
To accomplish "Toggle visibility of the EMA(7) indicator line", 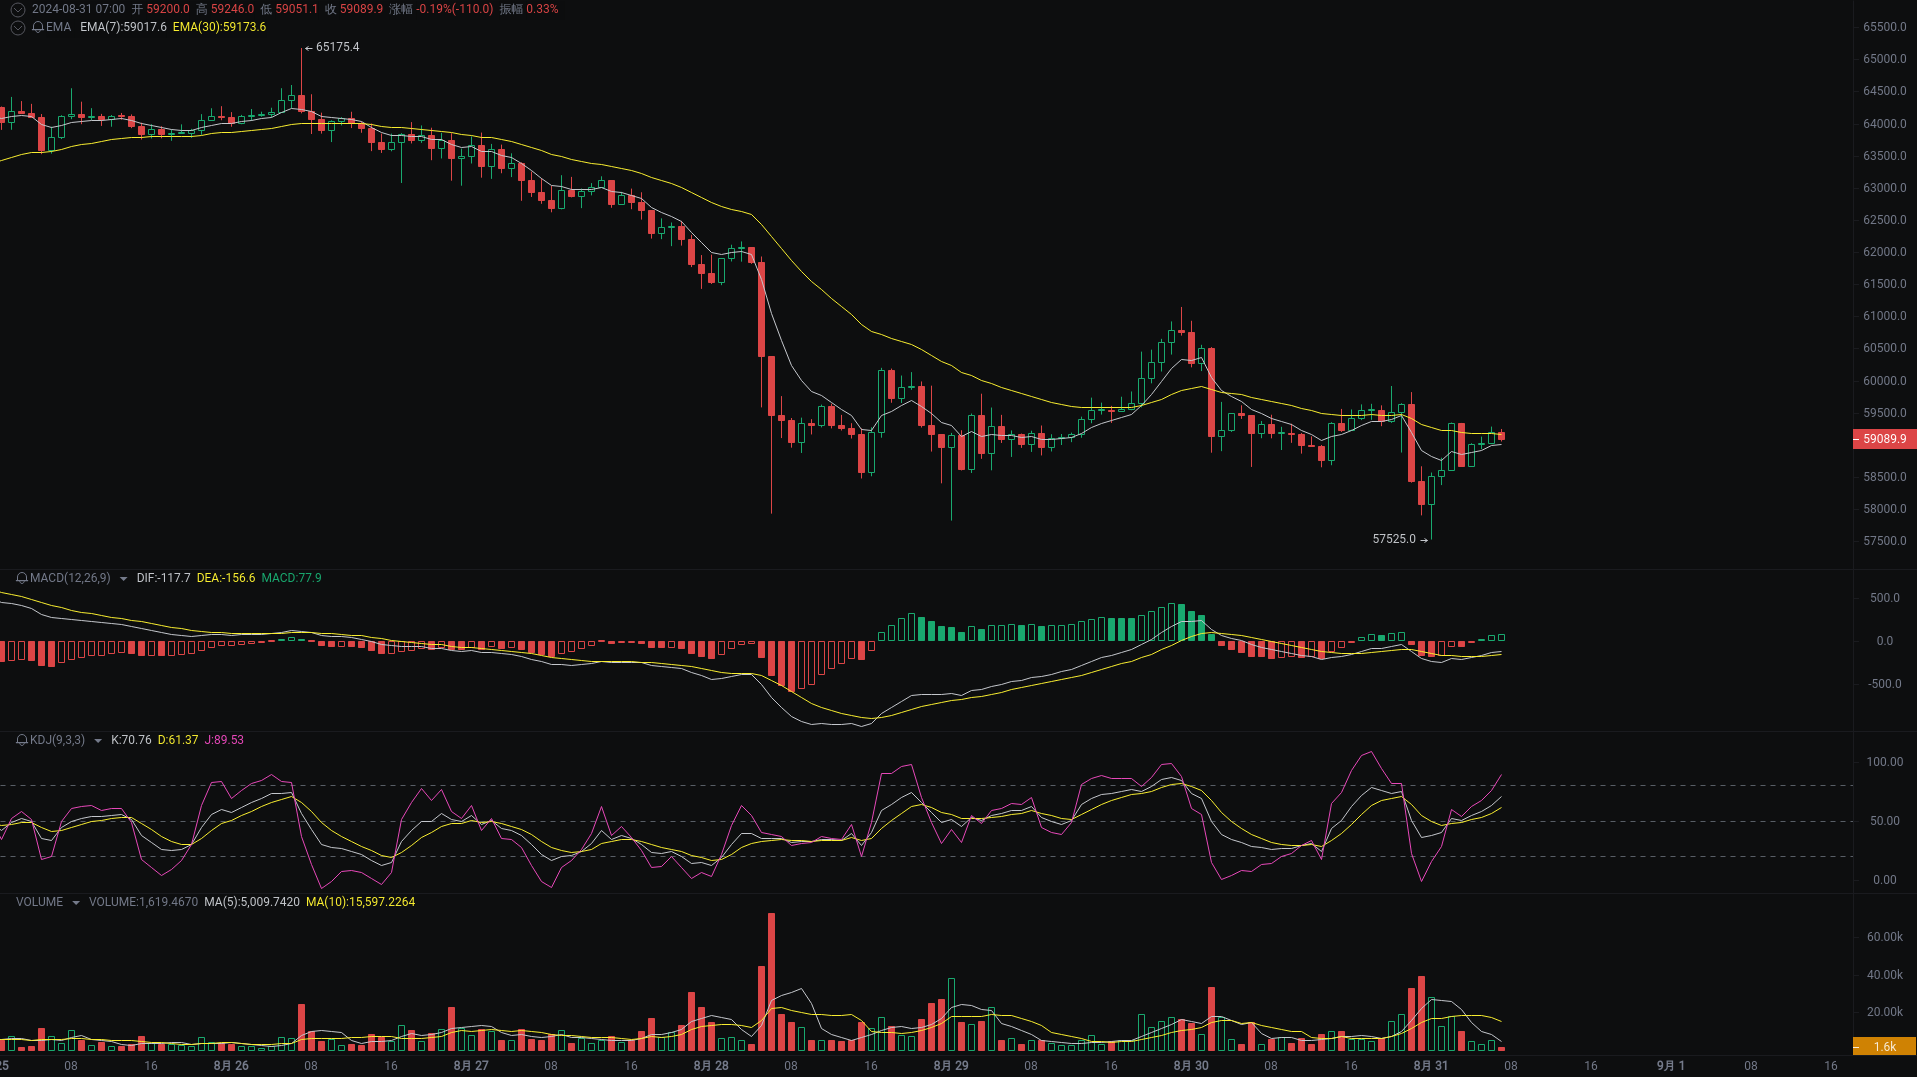I will pos(125,27).
